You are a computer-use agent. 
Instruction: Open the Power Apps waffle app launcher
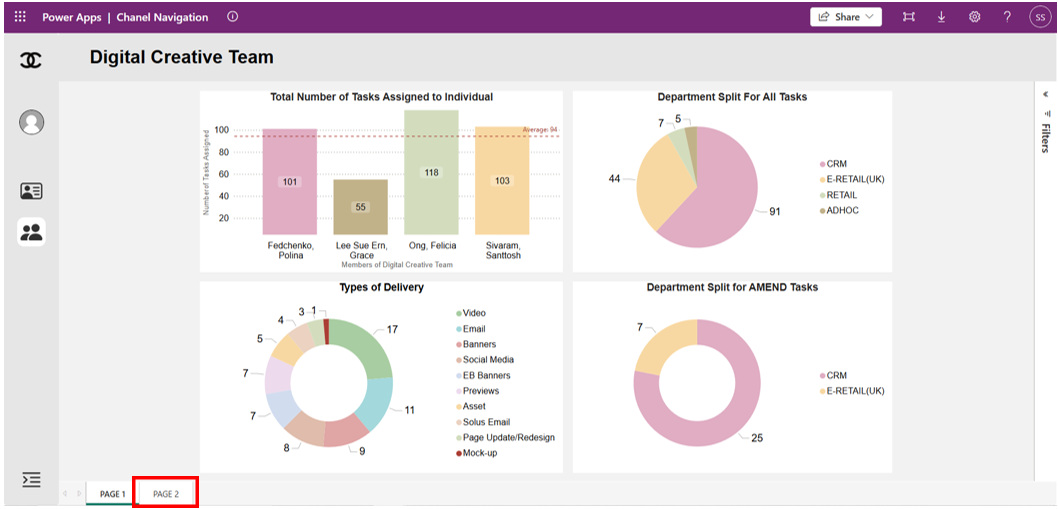tap(20, 17)
